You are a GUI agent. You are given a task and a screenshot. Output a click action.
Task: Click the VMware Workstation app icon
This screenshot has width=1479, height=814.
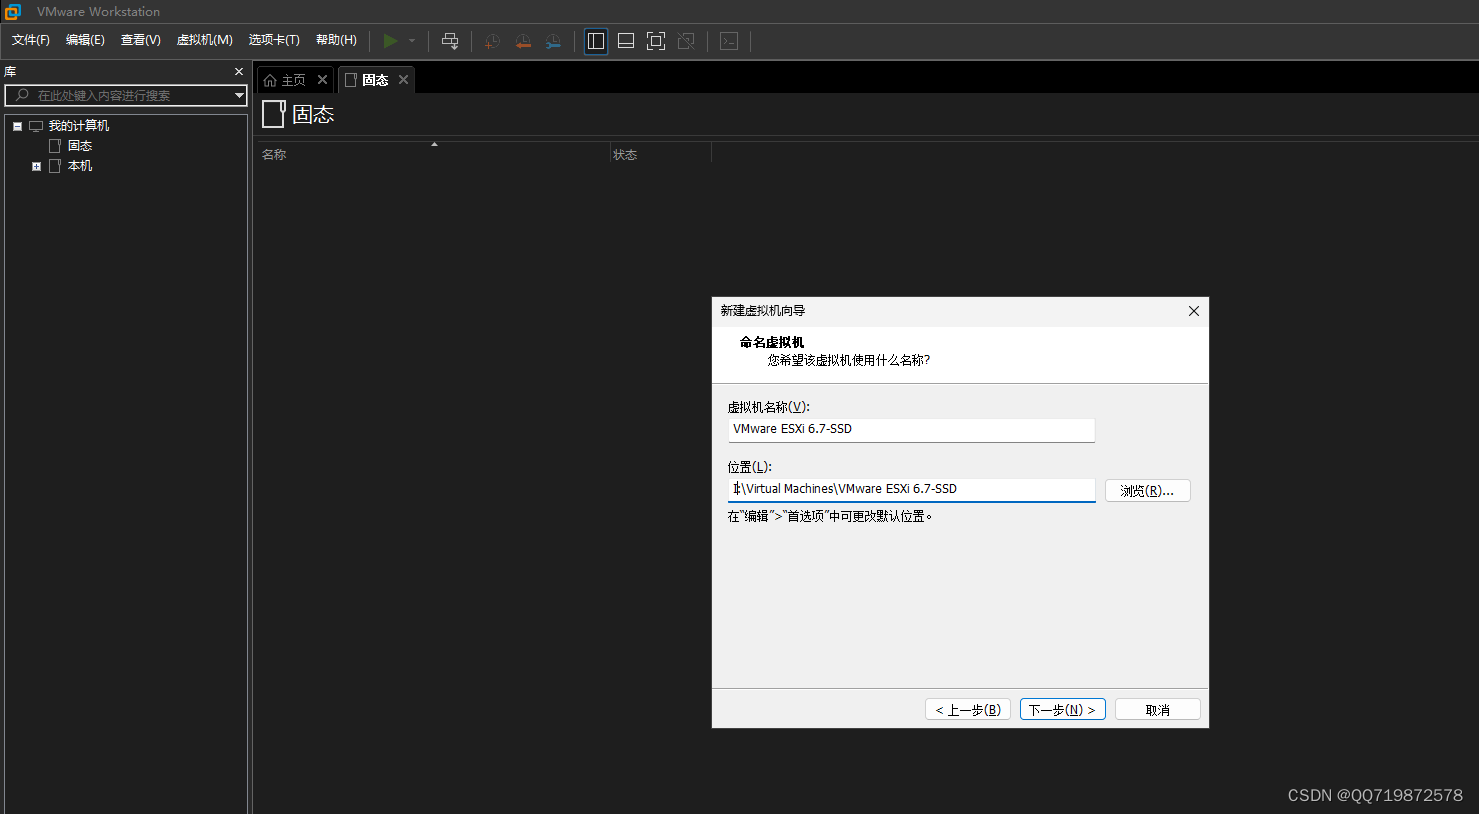click(x=13, y=12)
